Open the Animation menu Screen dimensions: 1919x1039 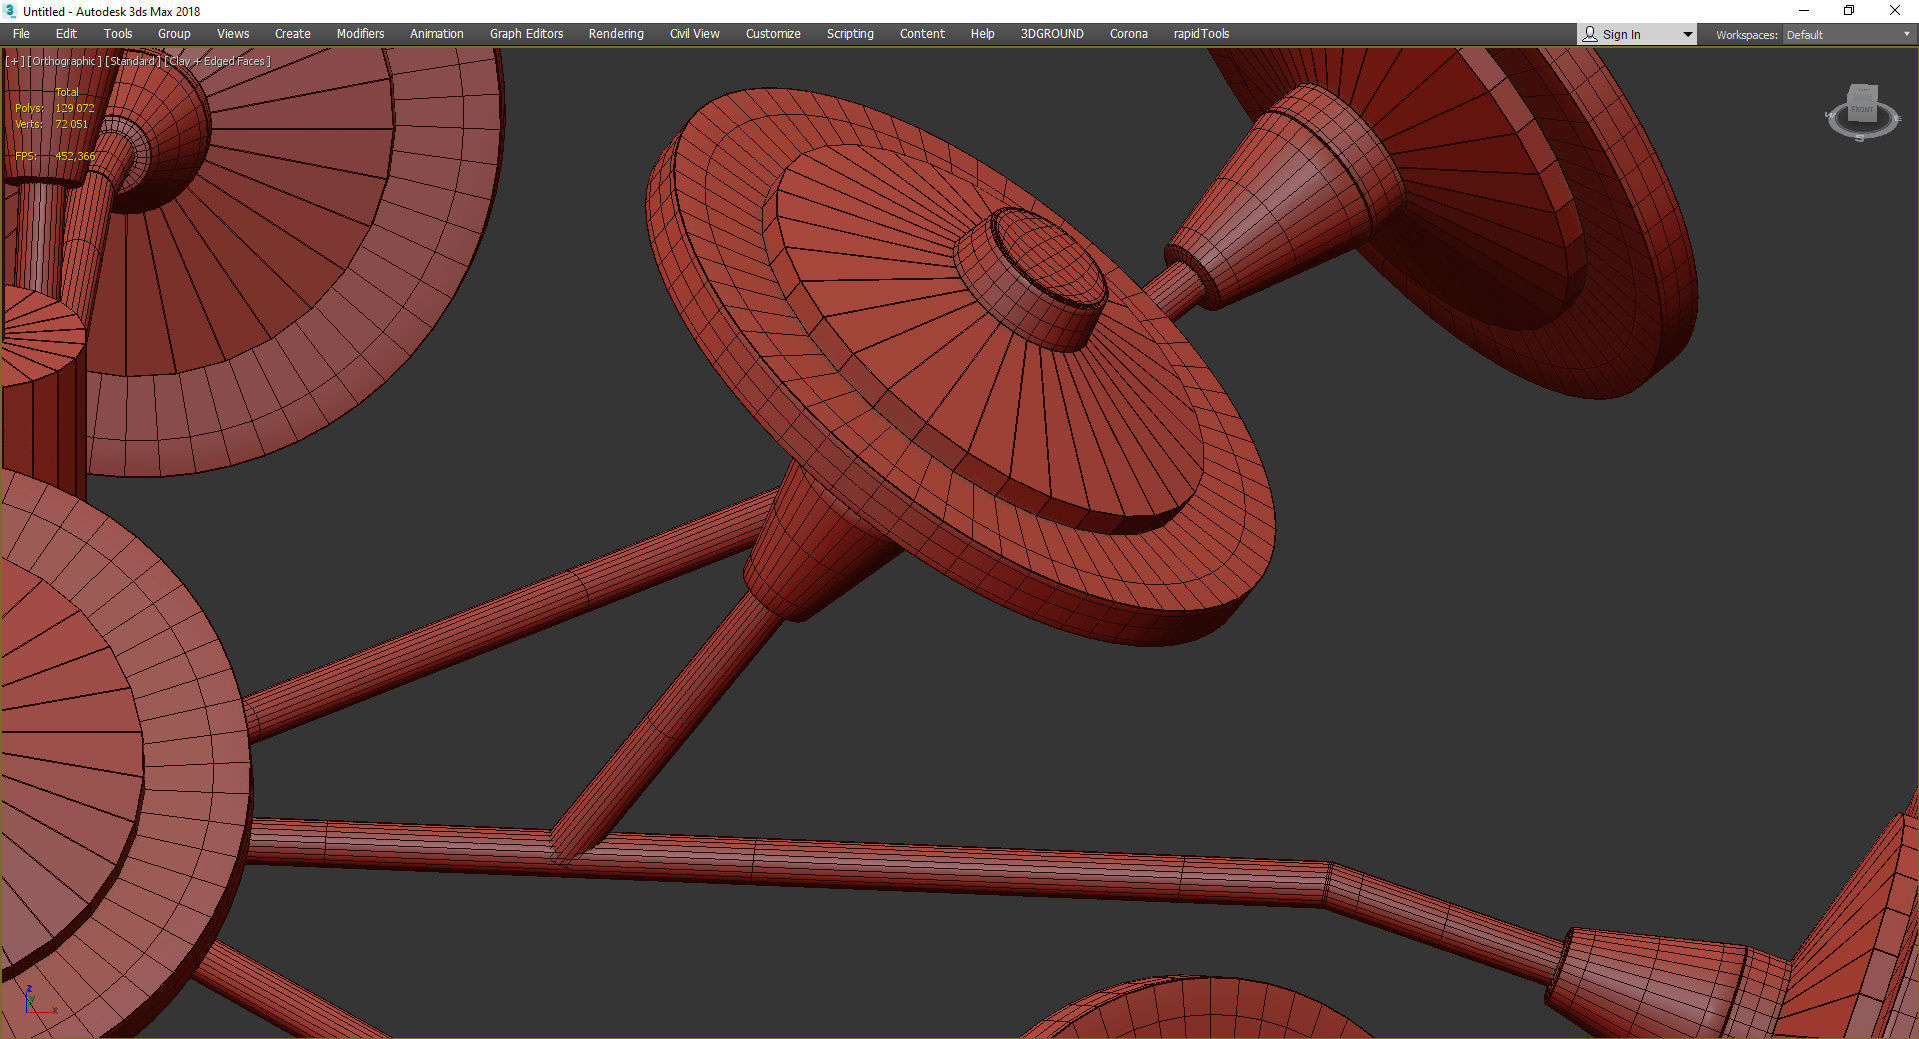click(x=437, y=34)
